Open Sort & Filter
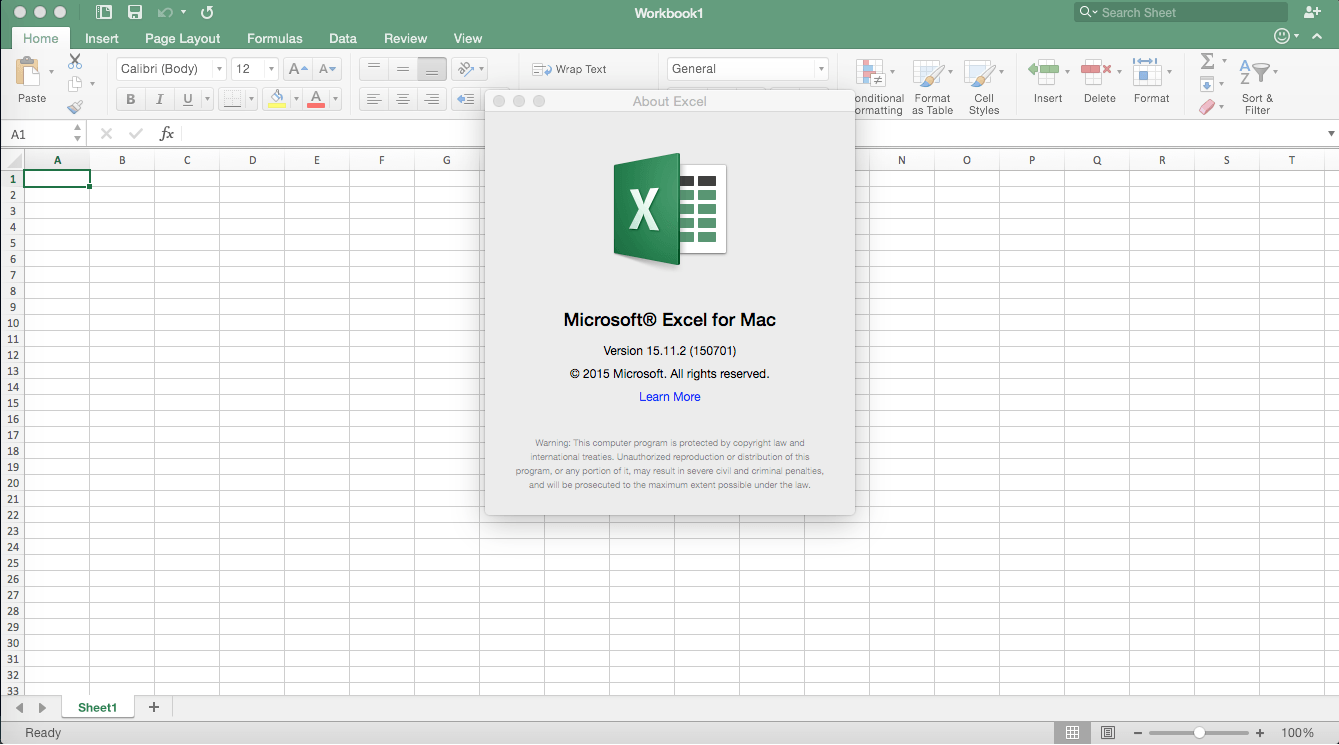The height and width of the screenshot is (745, 1339). point(1257,86)
